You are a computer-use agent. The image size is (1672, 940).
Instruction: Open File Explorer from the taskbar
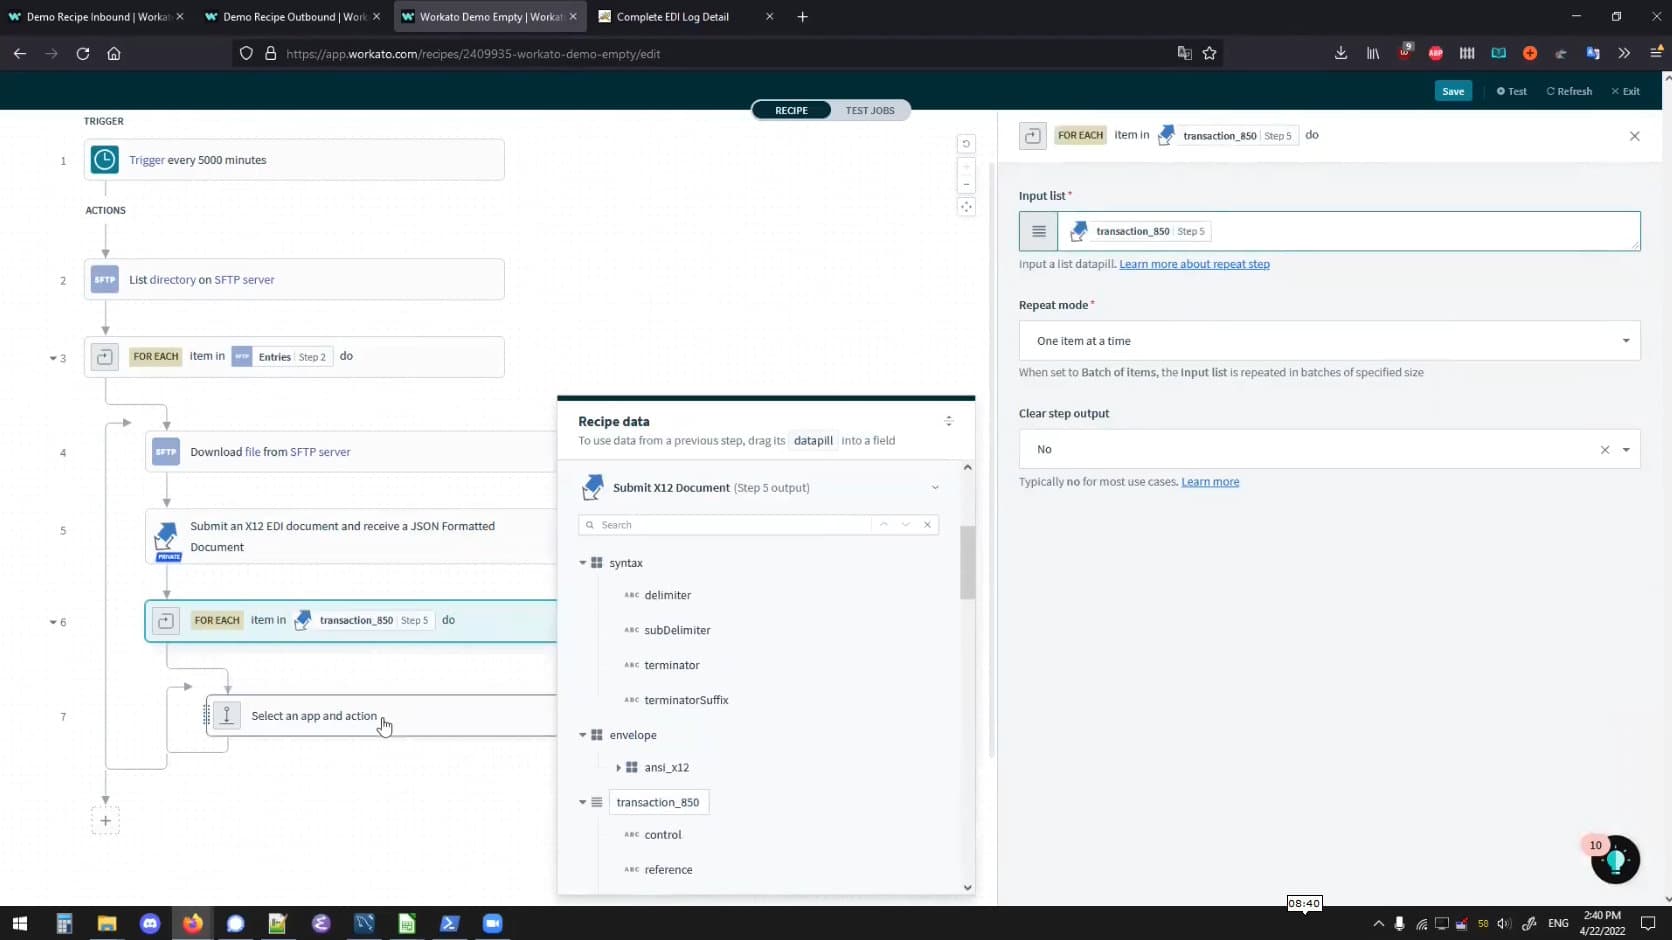click(107, 924)
